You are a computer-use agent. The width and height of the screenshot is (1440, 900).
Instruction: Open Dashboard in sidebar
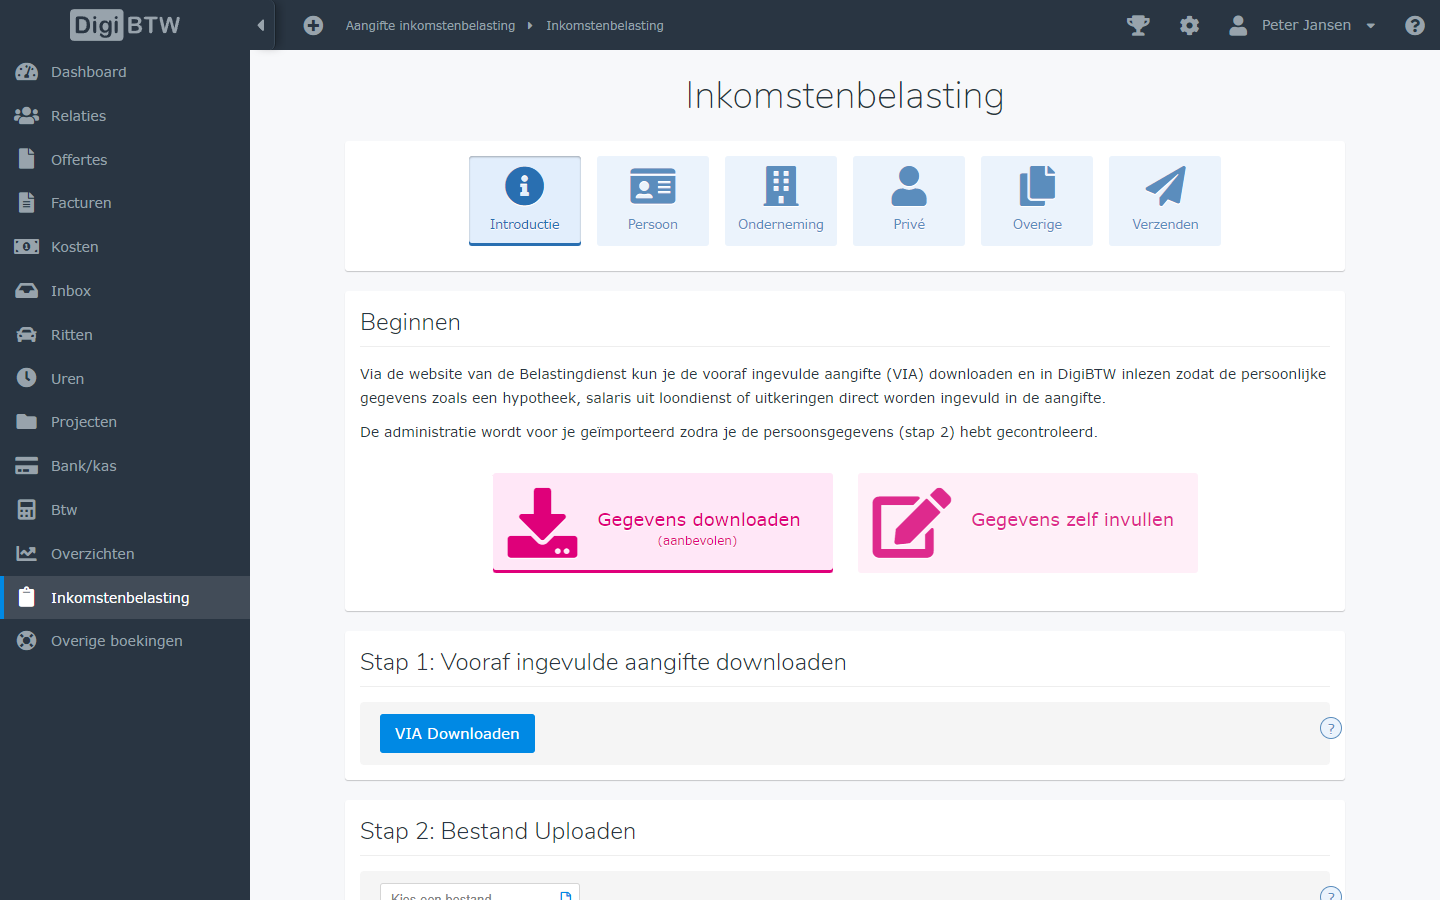89,72
